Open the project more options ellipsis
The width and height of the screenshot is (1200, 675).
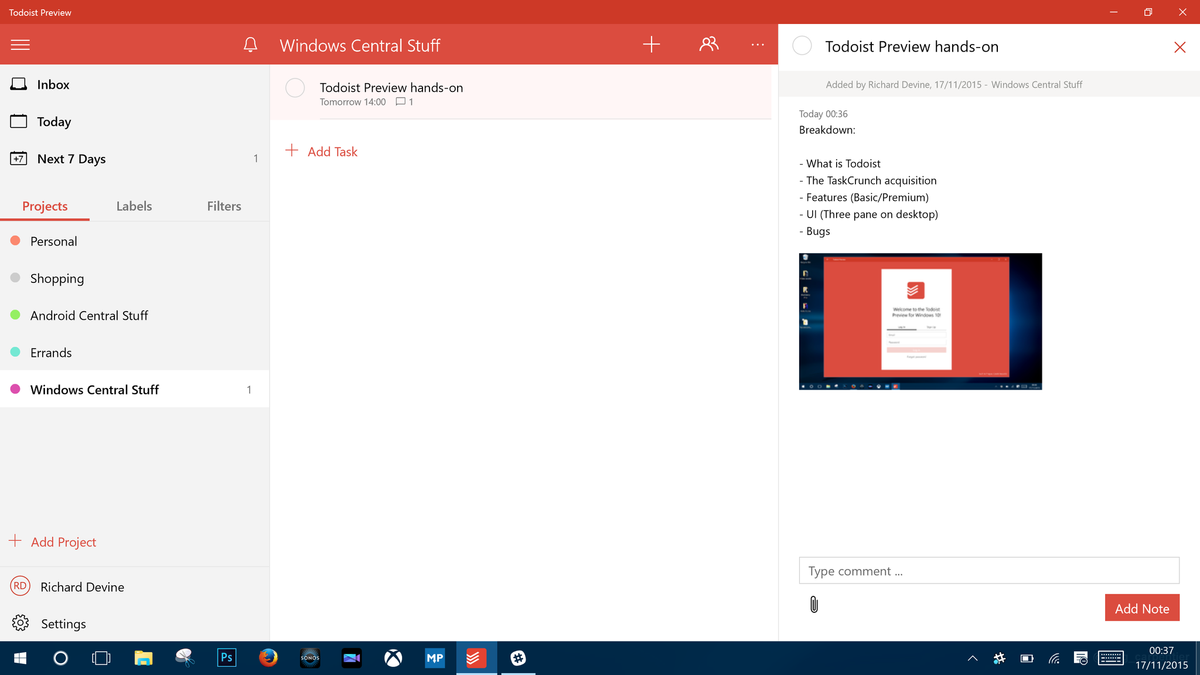point(758,45)
